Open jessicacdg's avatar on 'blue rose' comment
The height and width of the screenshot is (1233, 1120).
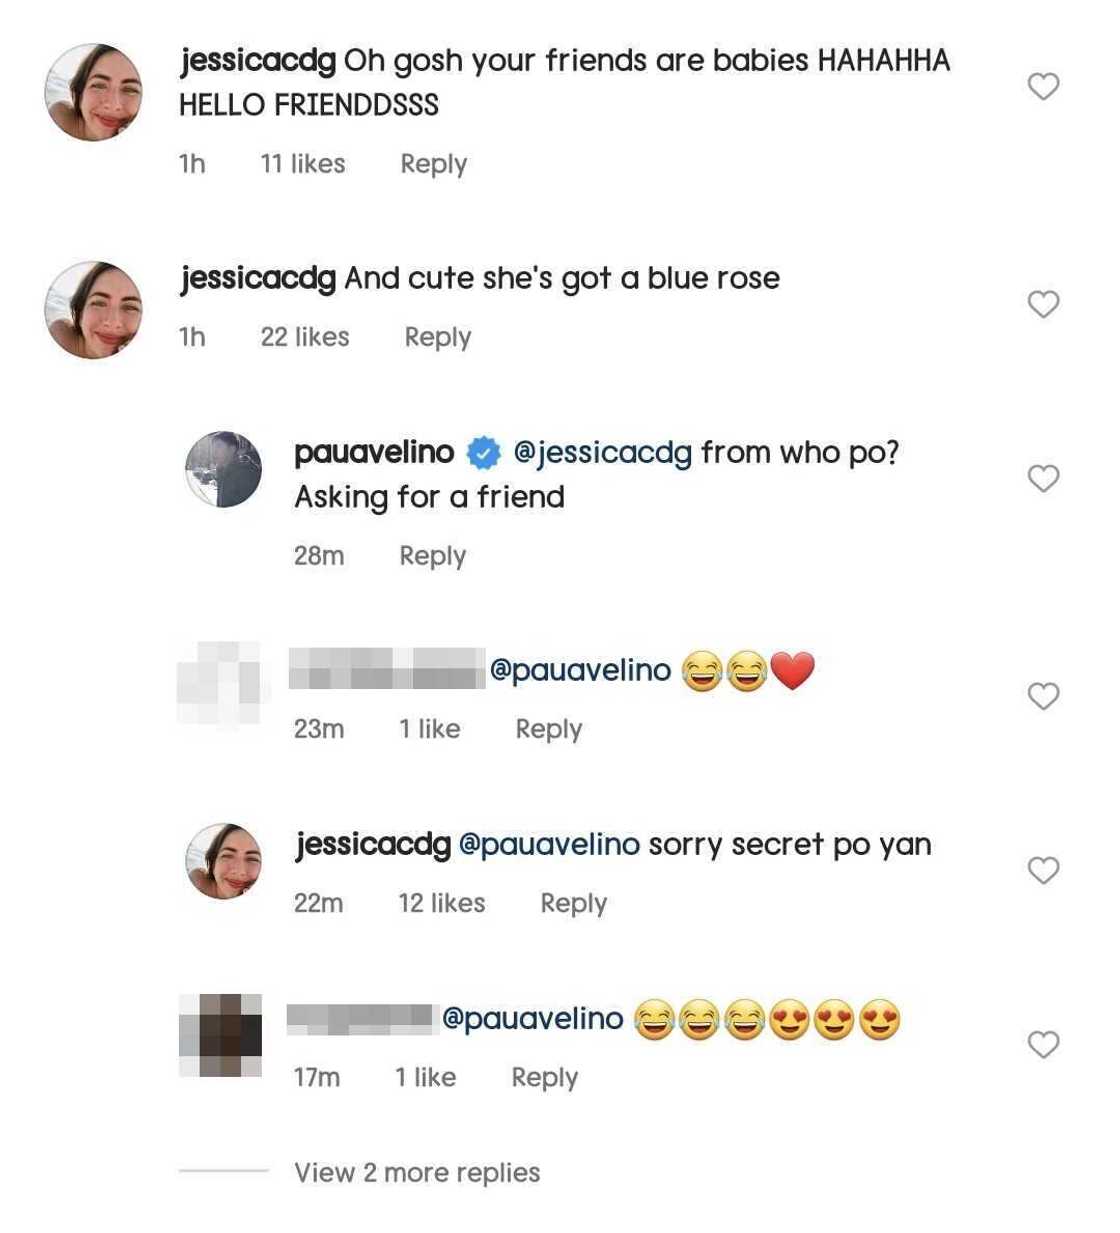[94, 310]
